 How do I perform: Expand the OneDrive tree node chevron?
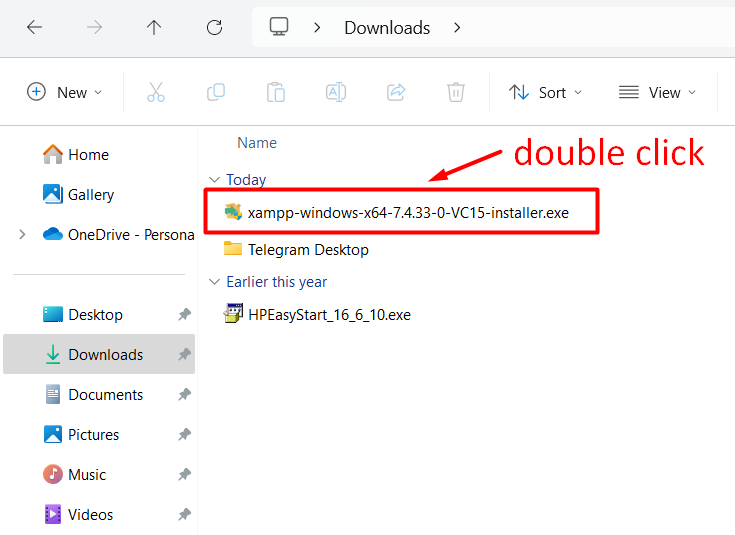point(22,234)
